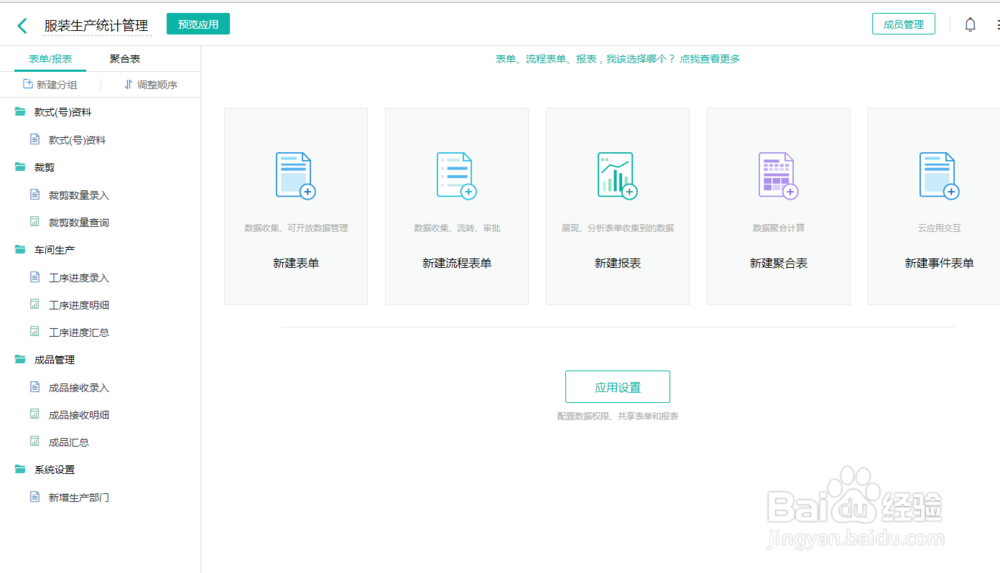Collapse the 系统设置 folder group
Viewport: 1000px width, 573px height.
click(x=20, y=469)
